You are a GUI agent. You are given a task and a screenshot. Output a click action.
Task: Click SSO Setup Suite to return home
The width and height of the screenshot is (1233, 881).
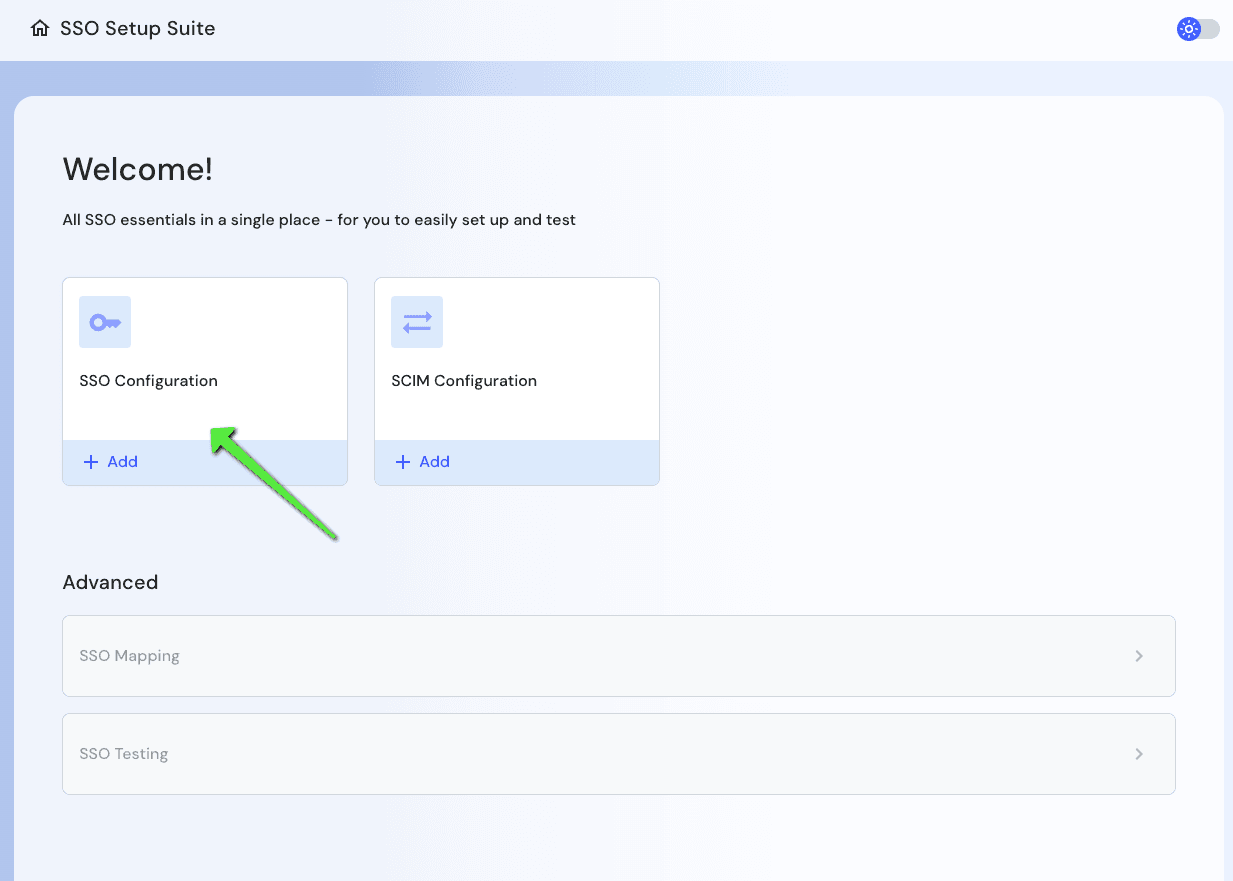(x=137, y=28)
